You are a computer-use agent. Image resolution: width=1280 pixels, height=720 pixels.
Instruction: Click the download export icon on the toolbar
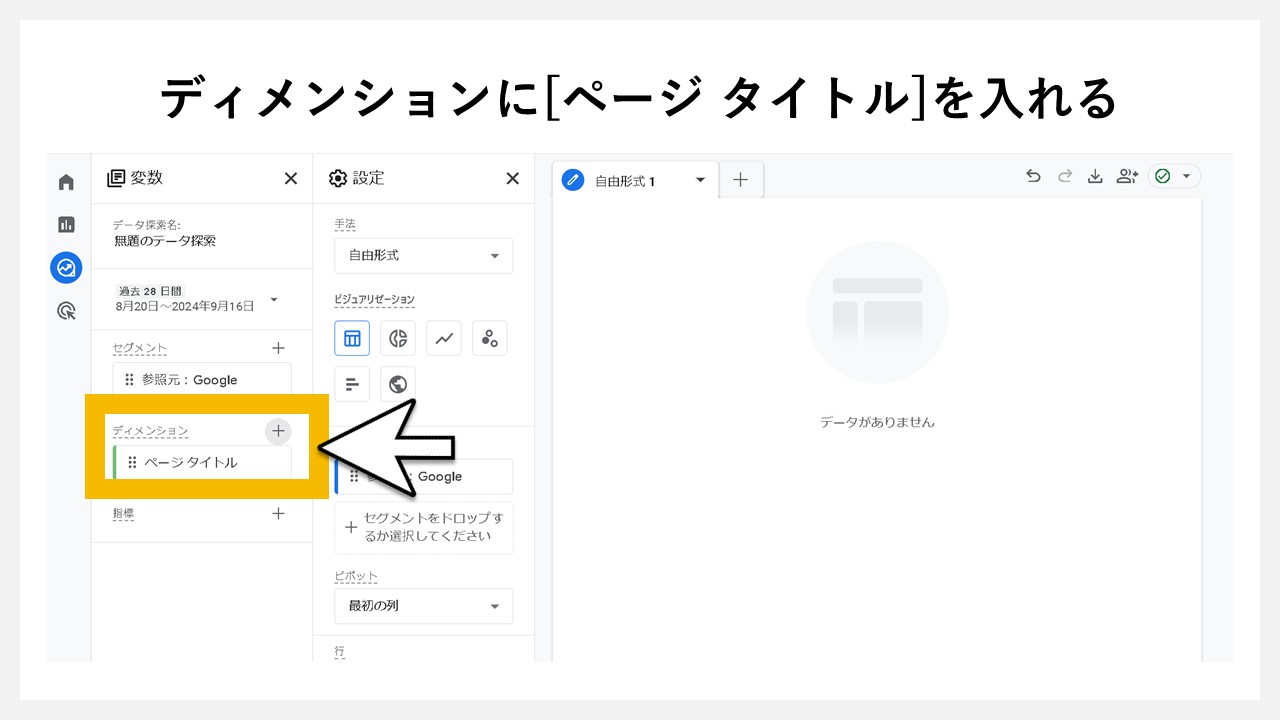1095,175
